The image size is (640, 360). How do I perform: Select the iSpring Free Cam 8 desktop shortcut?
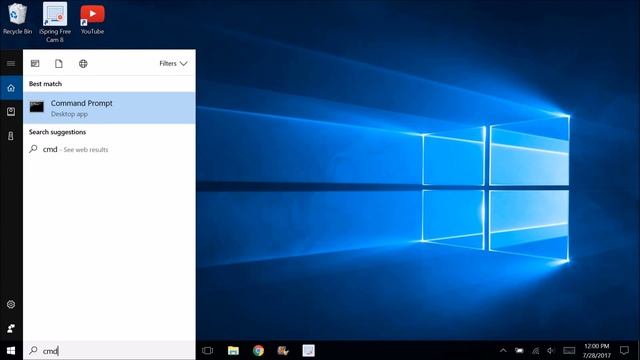(x=55, y=22)
